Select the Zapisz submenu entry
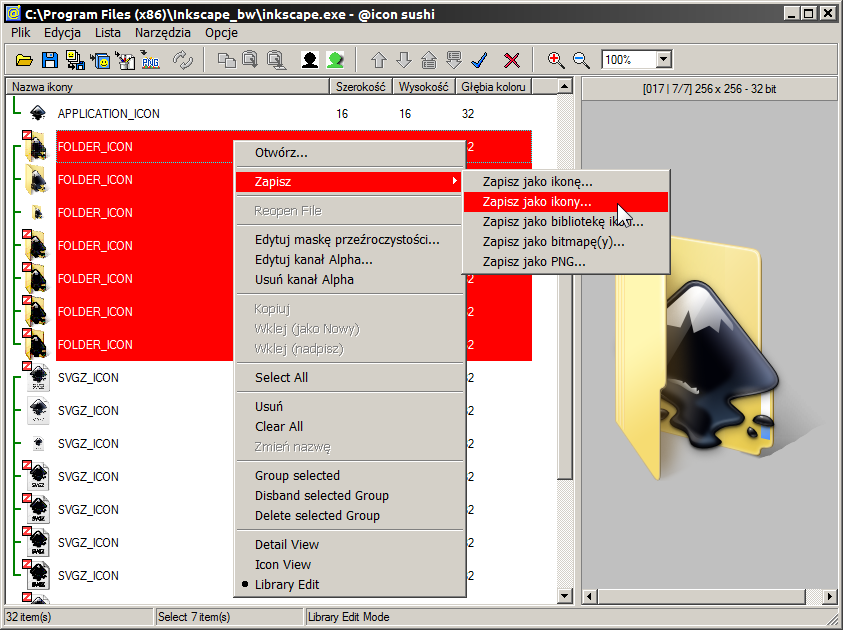Image resolution: width=843 pixels, height=630 pixels. coord(350,182)
